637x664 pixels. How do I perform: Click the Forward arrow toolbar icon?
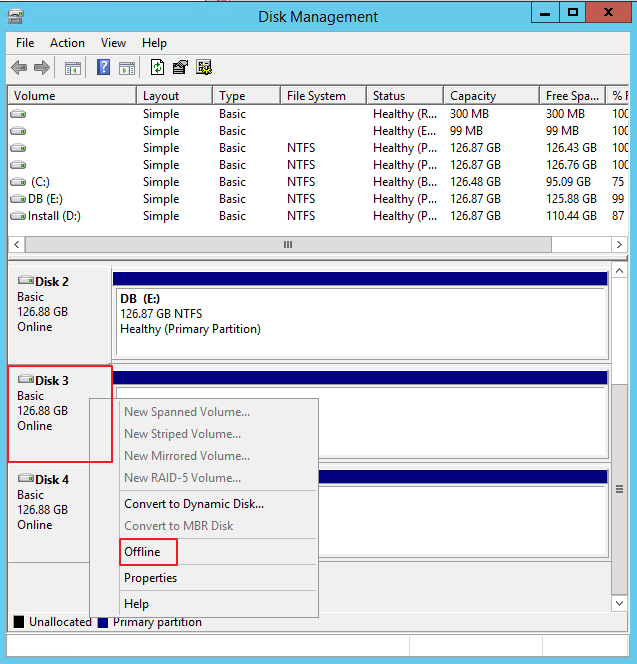42,67
